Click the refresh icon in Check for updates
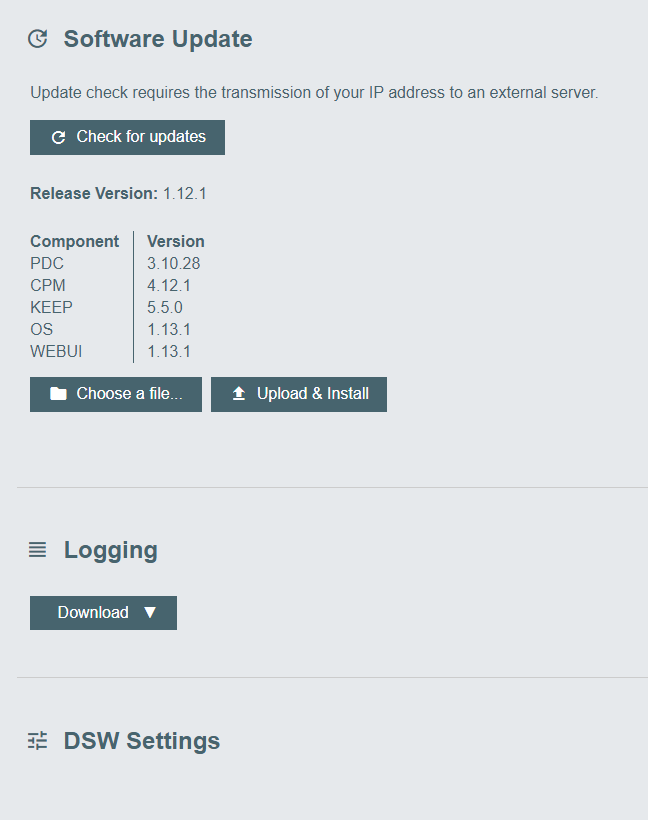 [x=58, y=138]
